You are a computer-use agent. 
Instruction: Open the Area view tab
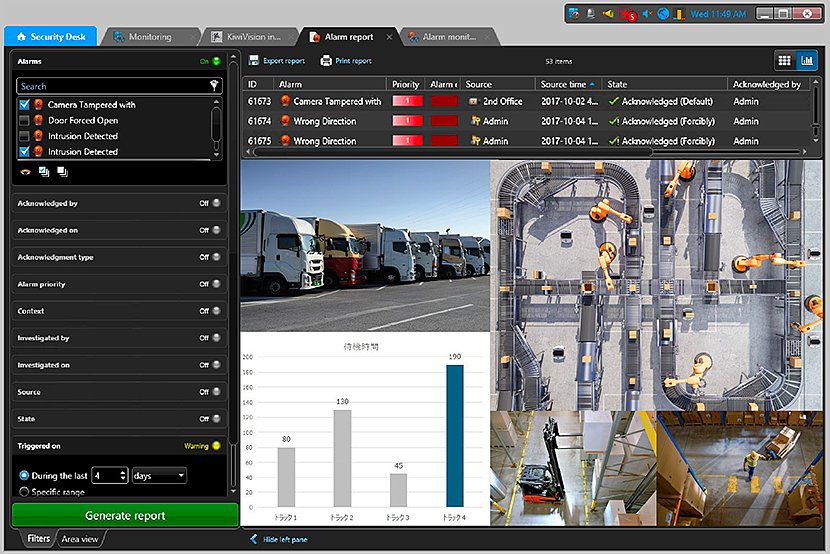pos(79,539)
